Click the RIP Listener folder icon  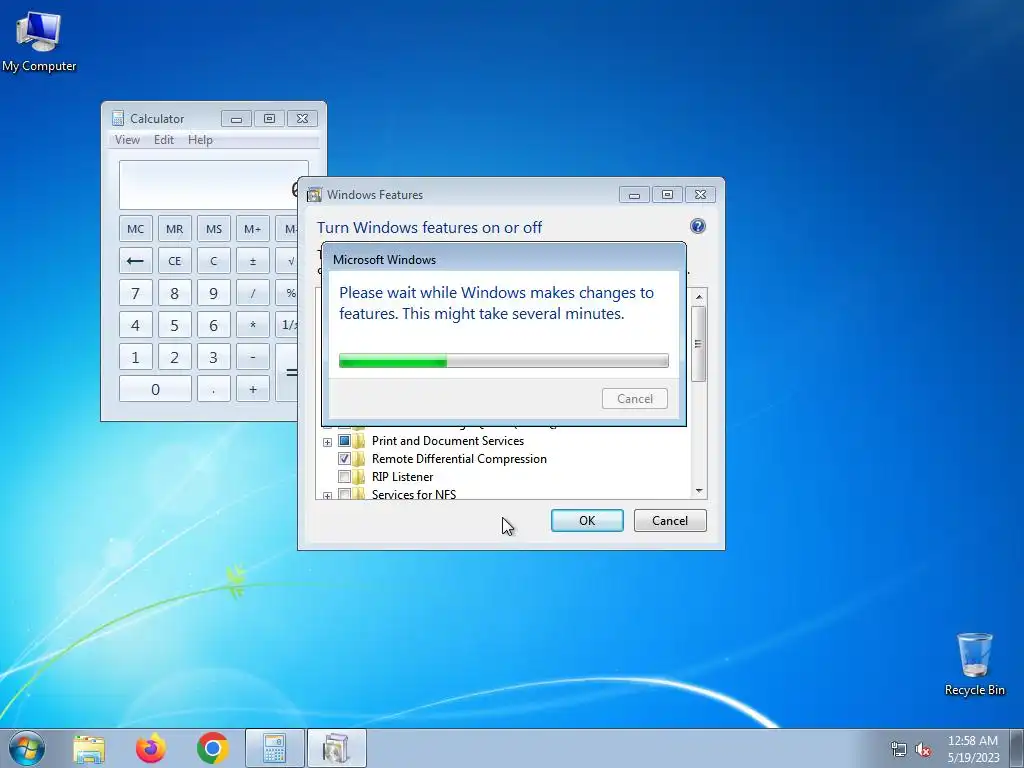pyautogui.click(x=359, y=477)
